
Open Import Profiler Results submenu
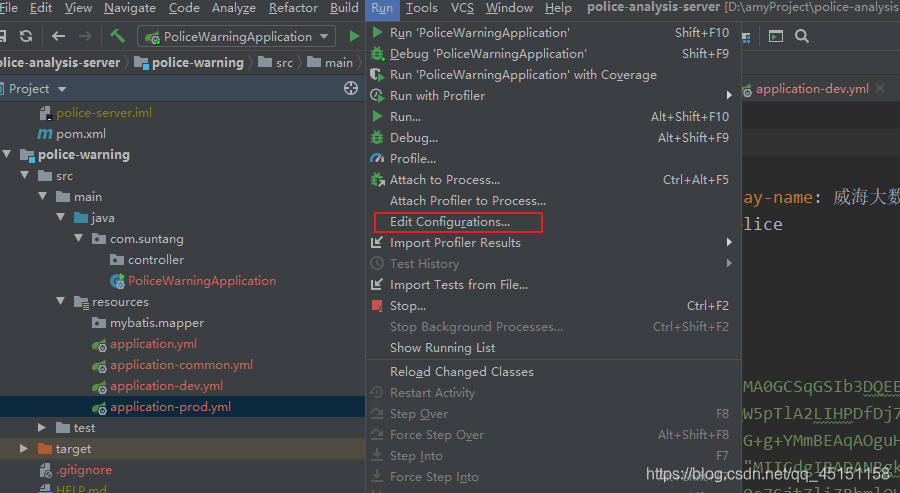coord(553,243)
